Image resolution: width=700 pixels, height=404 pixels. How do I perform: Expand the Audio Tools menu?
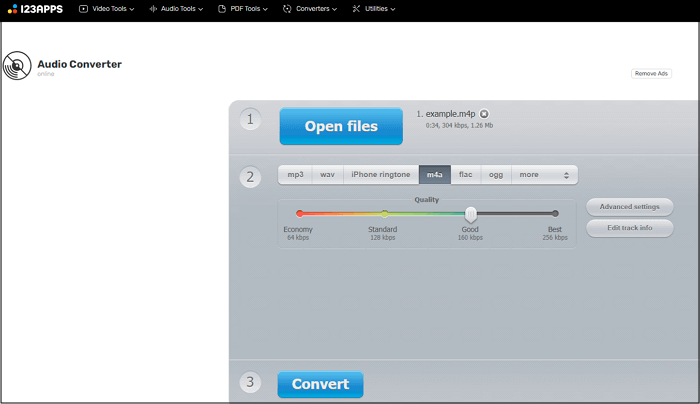179,9
